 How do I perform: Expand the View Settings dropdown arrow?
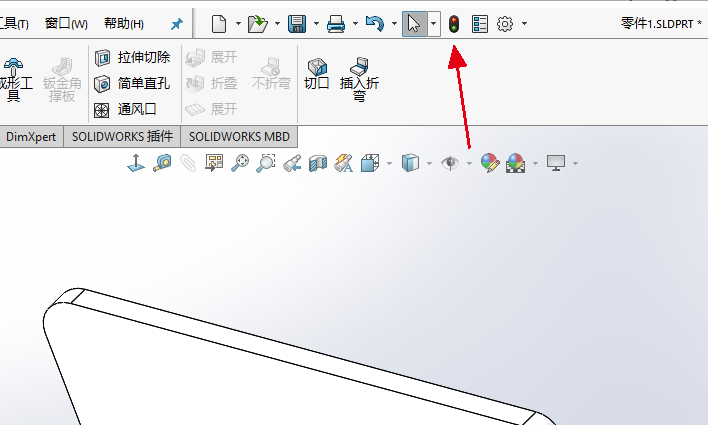tap(575, 163)
